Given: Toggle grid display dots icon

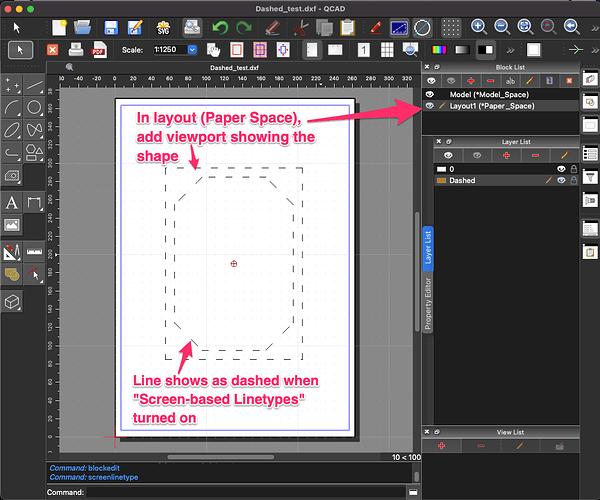Looking at the screenshot, I should click(x=451, y=28).
